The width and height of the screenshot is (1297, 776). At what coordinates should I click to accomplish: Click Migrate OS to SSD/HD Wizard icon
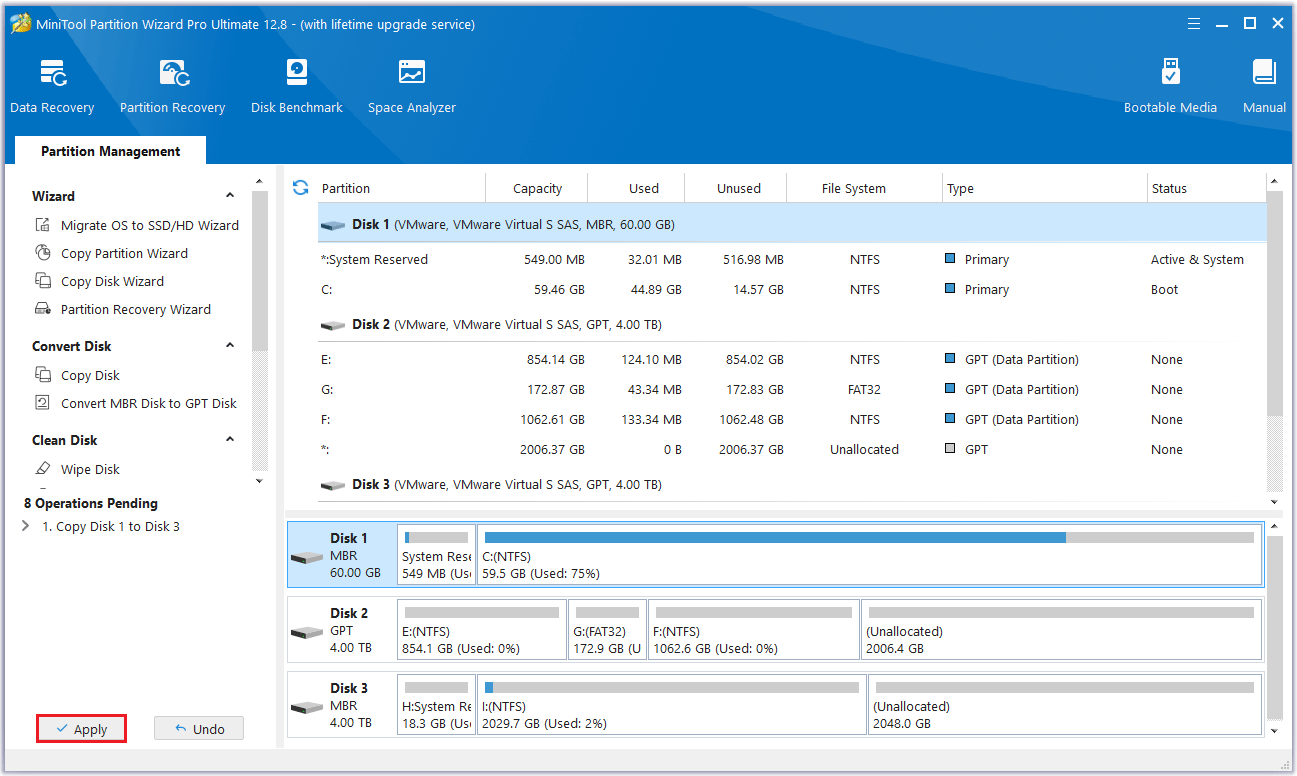pos(43,225)
